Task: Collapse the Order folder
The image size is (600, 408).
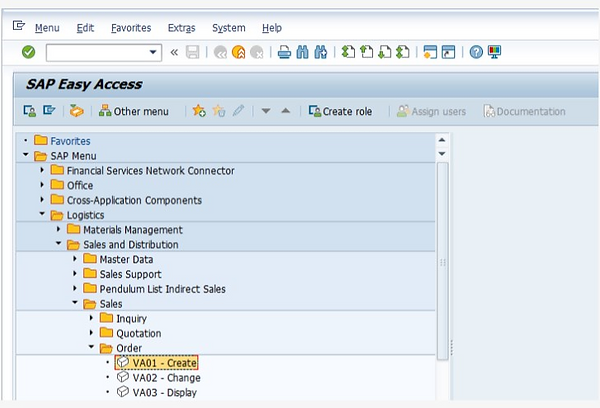Action: (x=91, y=347)
